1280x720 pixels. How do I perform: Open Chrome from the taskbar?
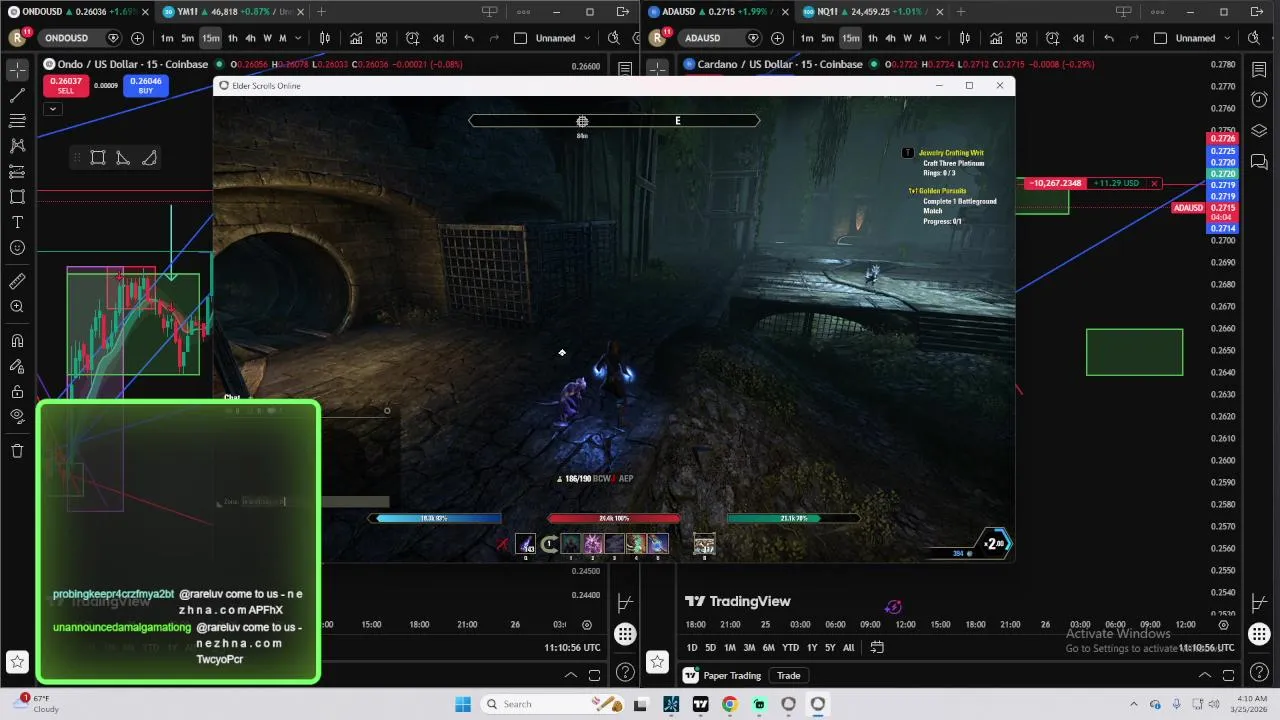click(730, 704)
